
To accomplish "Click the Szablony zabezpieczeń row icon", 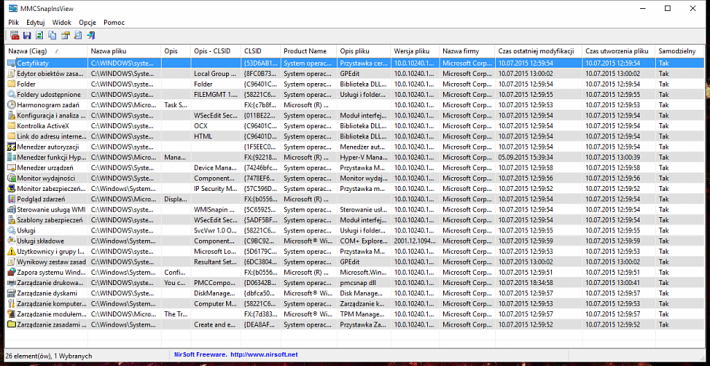I will point(11,220).
